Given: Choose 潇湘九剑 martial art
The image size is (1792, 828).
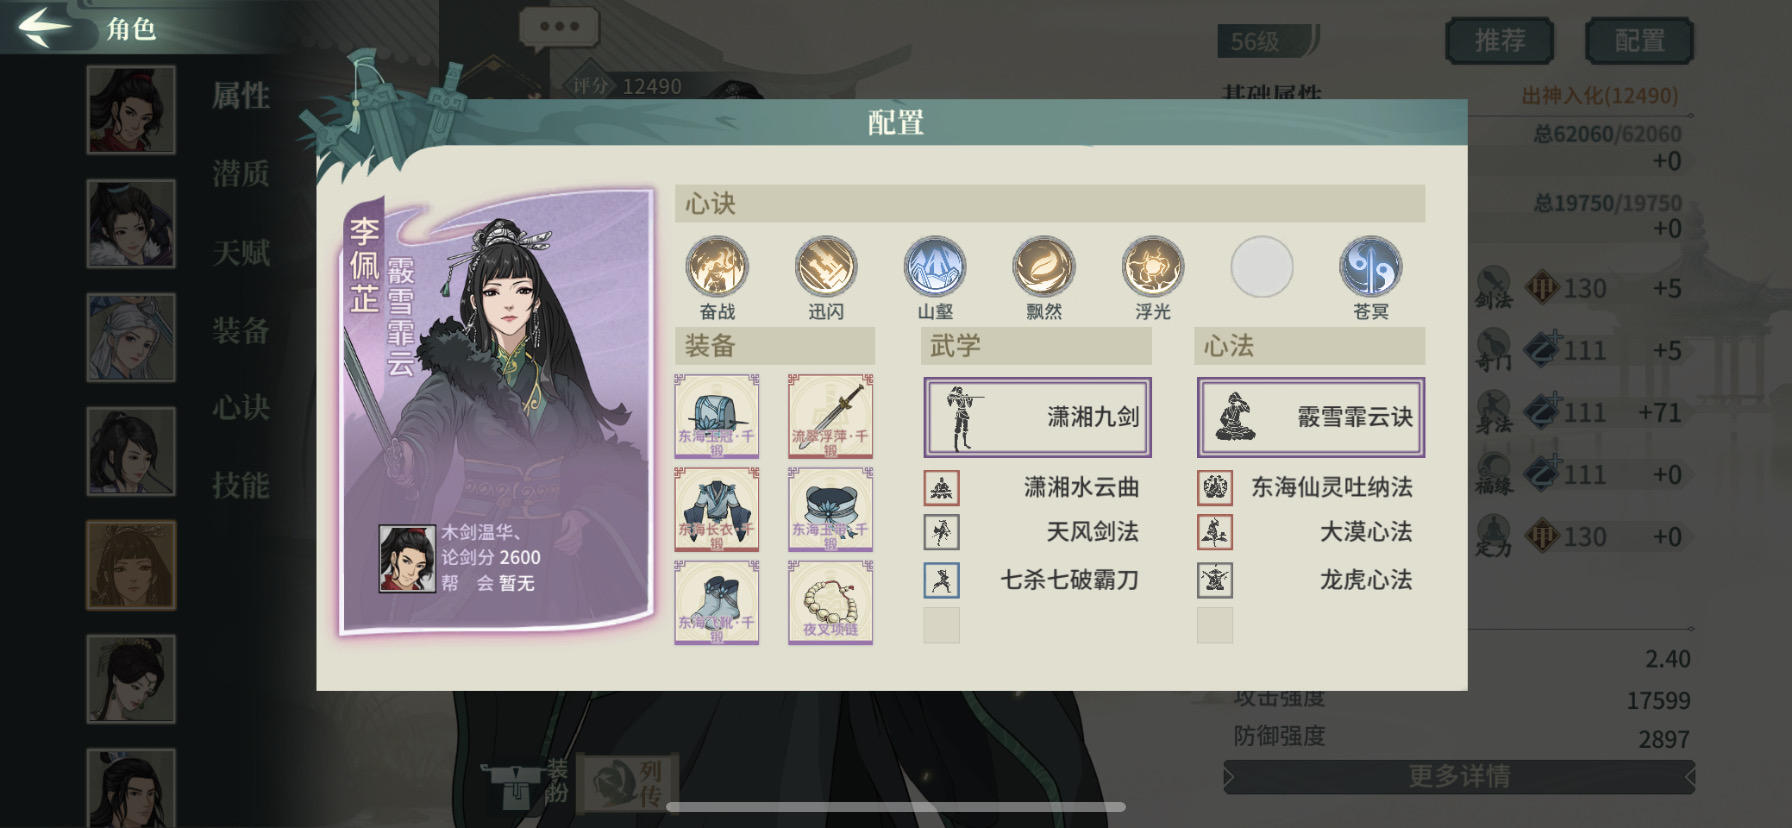Looking at the screenshot, I should (x=1037, y=417).
